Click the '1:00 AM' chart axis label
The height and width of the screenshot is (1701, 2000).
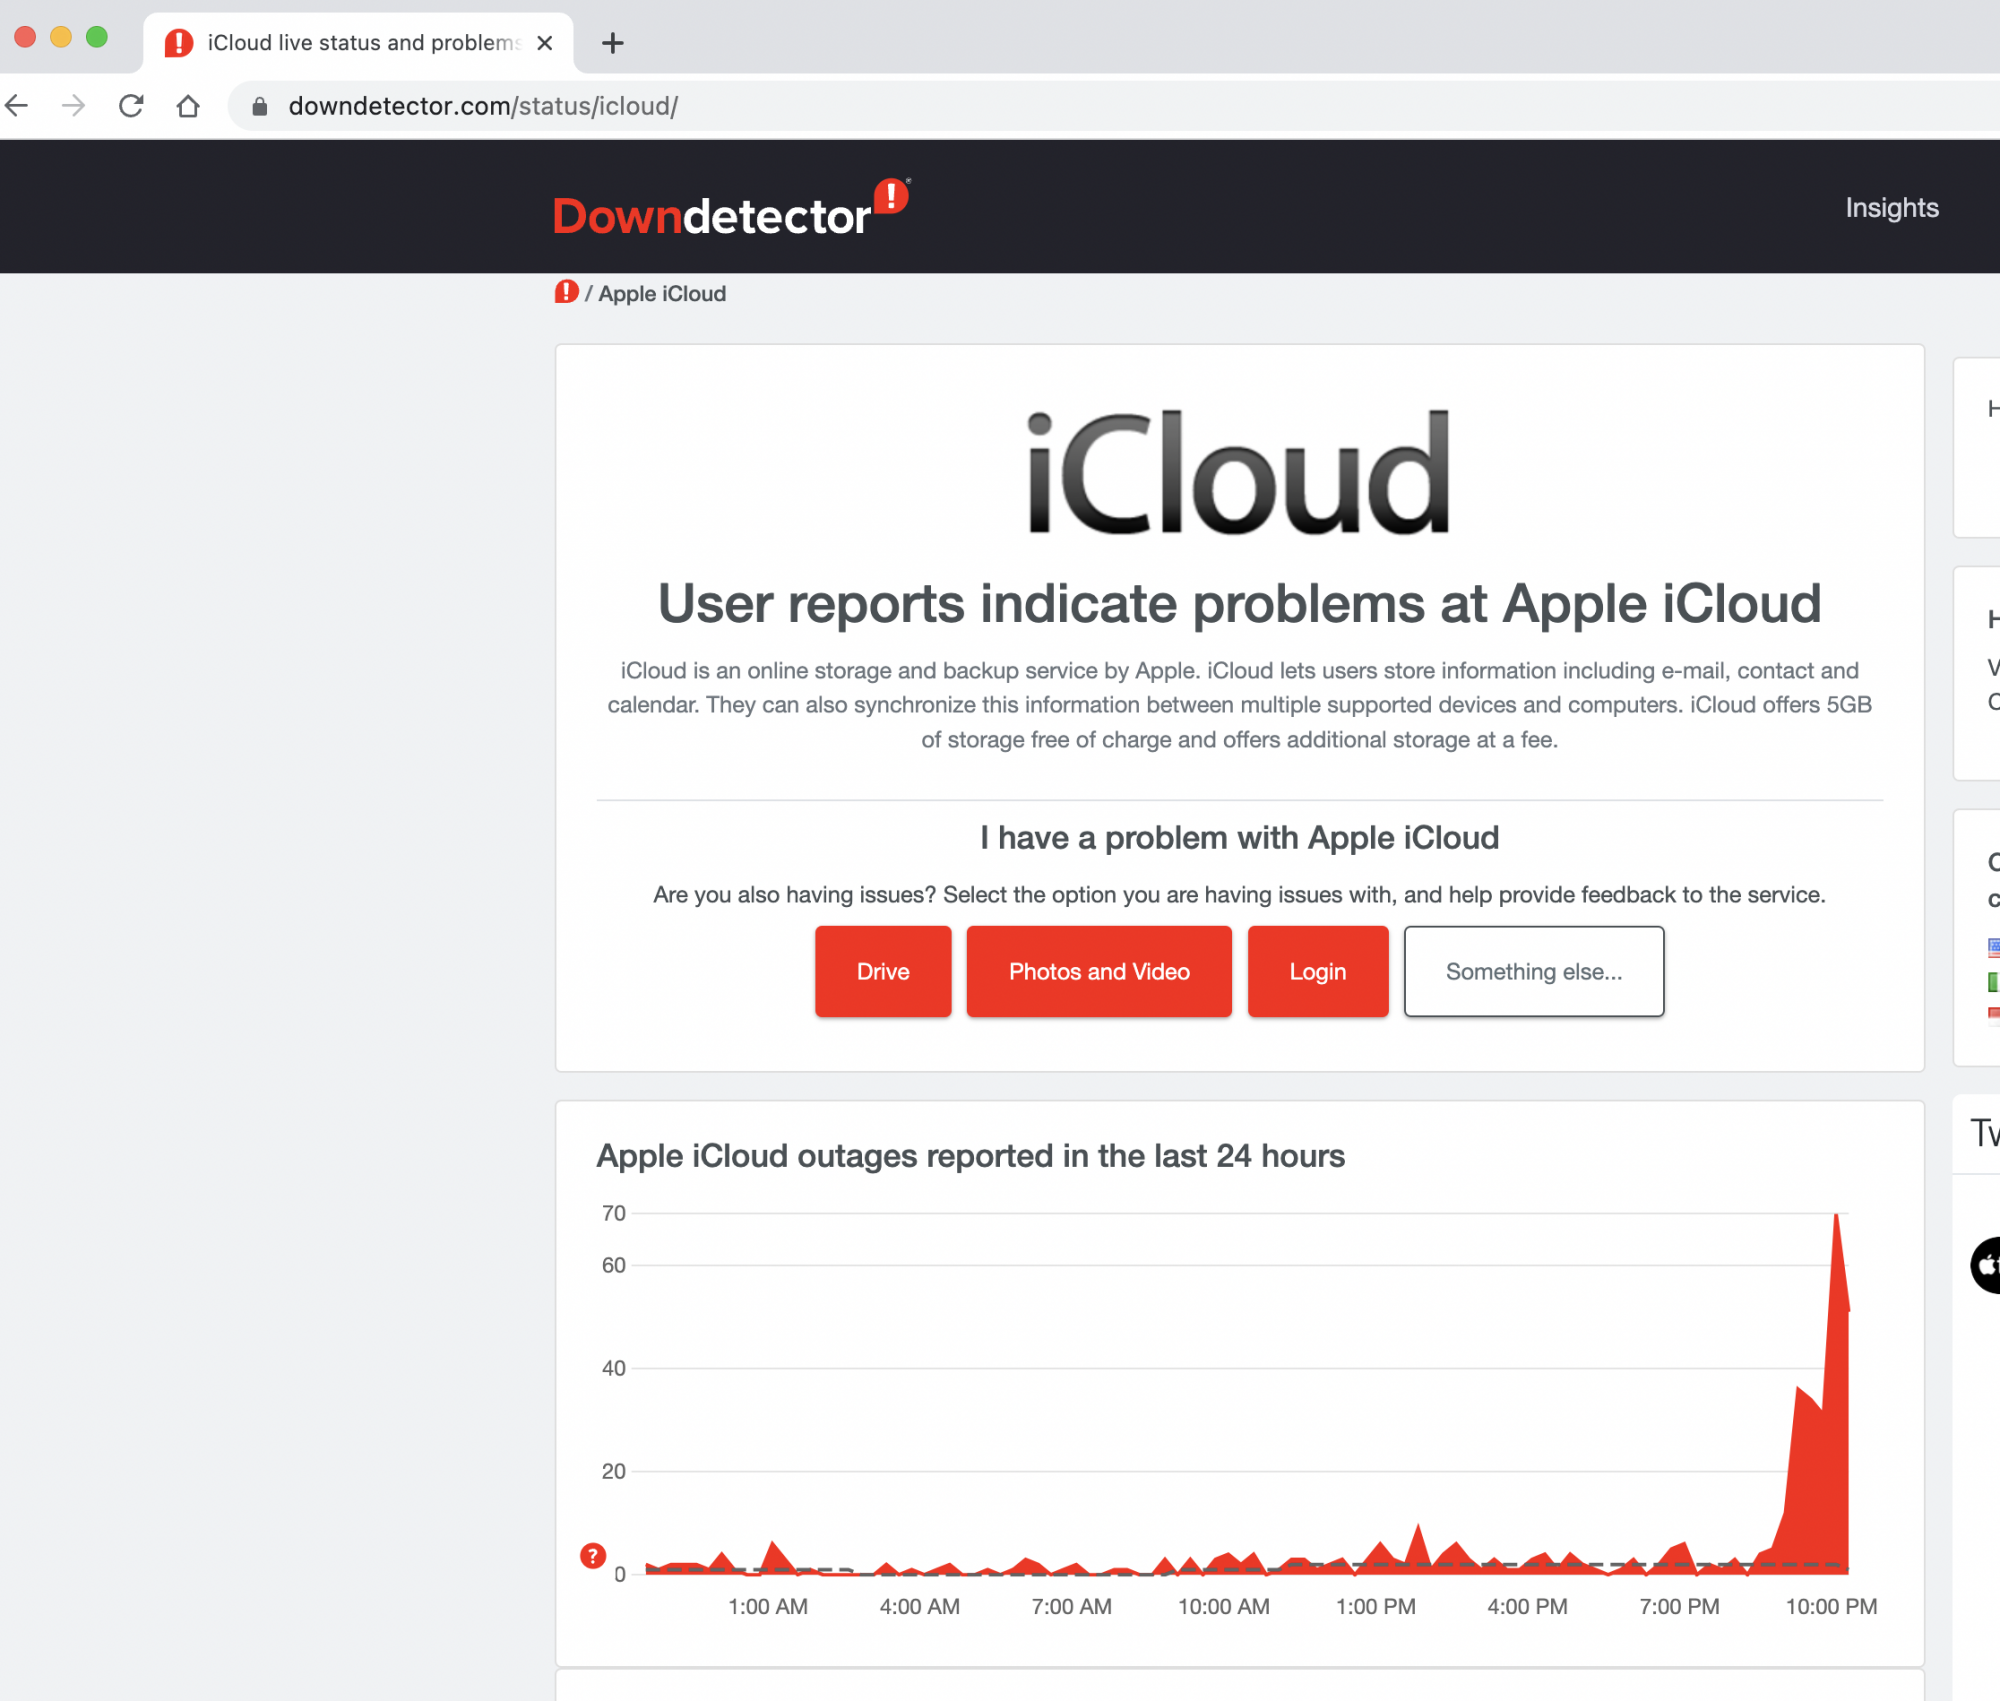point(768,1606)
